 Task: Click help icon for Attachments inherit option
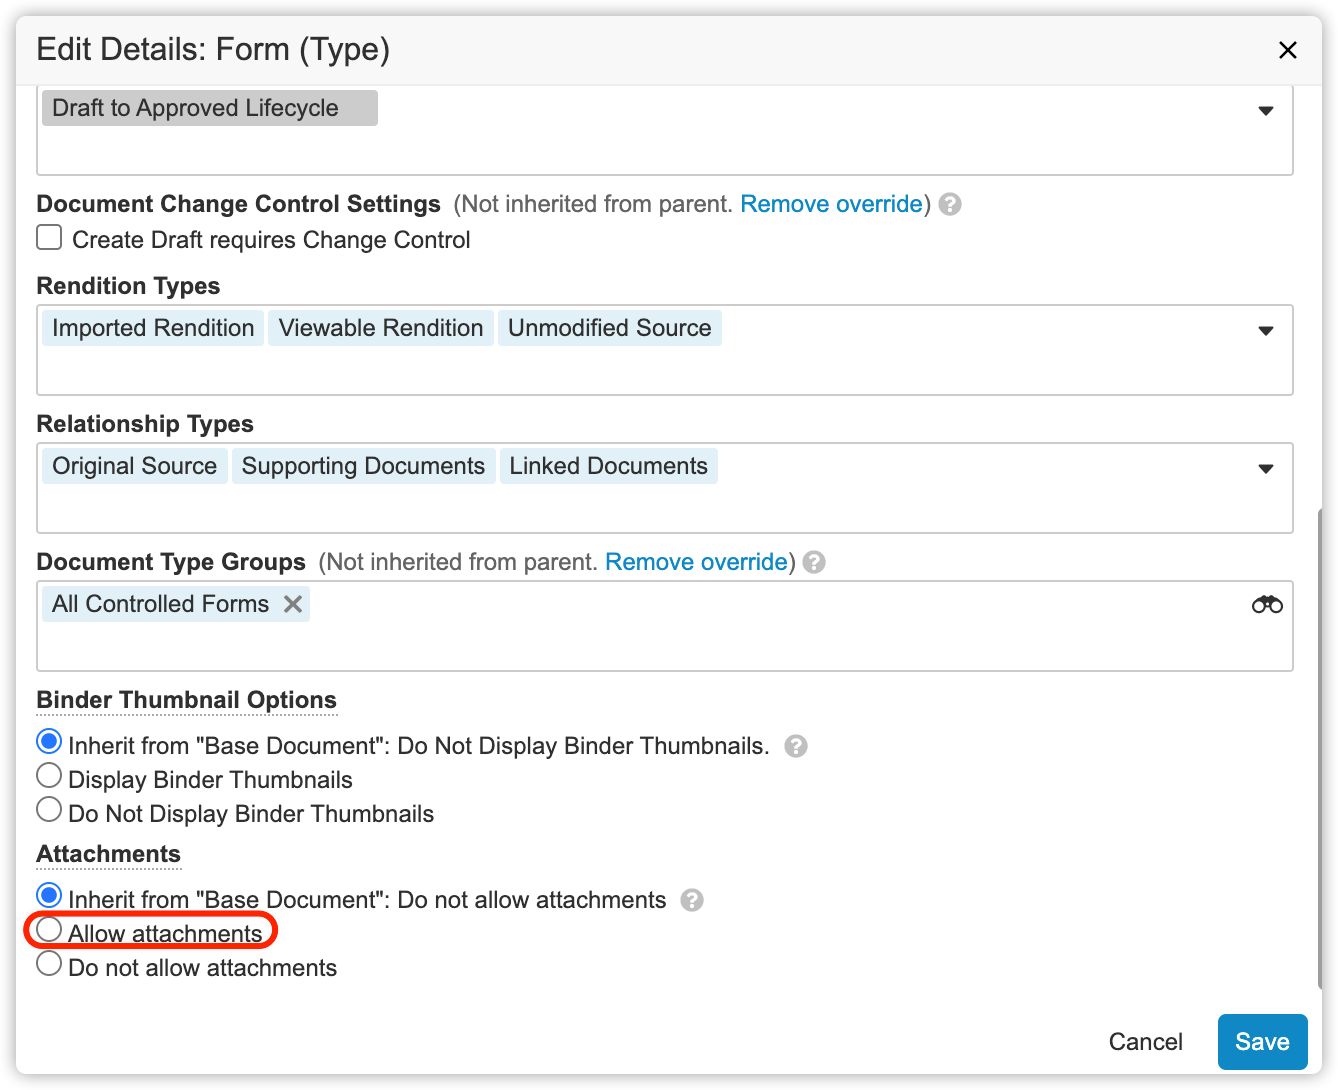click(x=692, y=901)
